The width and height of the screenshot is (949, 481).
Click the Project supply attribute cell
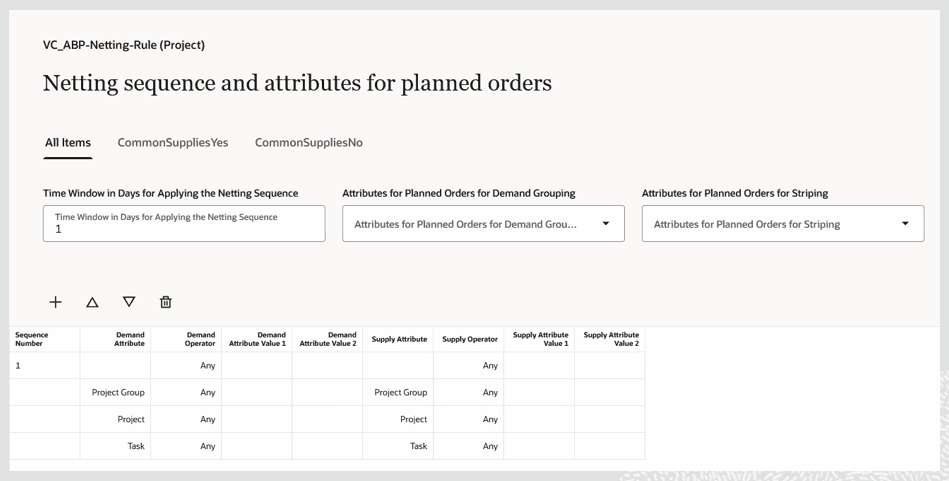coord(399,420)
